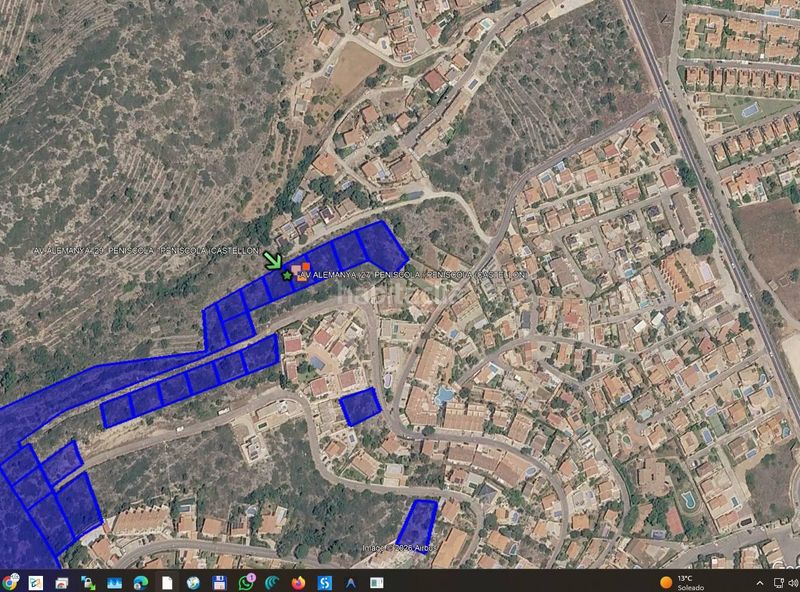Click the blue S app icon in taskbar

pos(324,583)
